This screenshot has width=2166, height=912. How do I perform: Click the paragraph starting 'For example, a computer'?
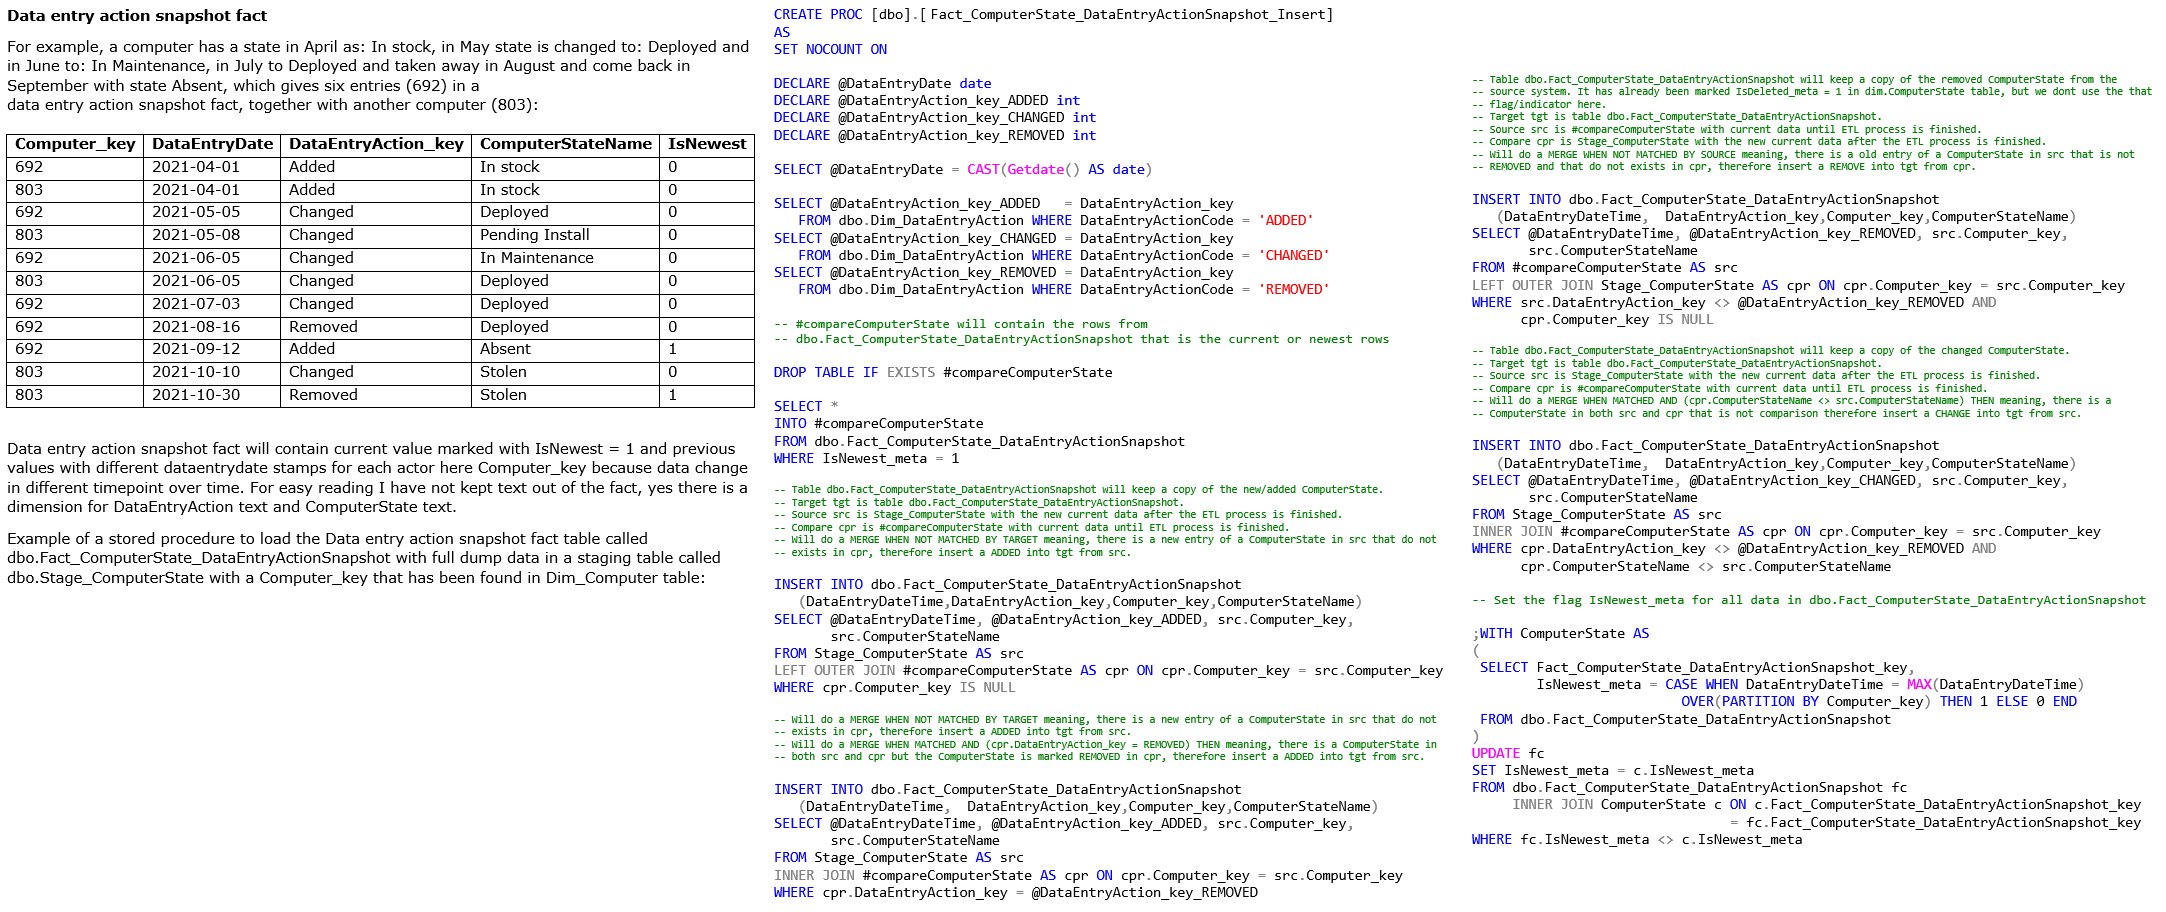pyautogui.click(x=378, y=76)
